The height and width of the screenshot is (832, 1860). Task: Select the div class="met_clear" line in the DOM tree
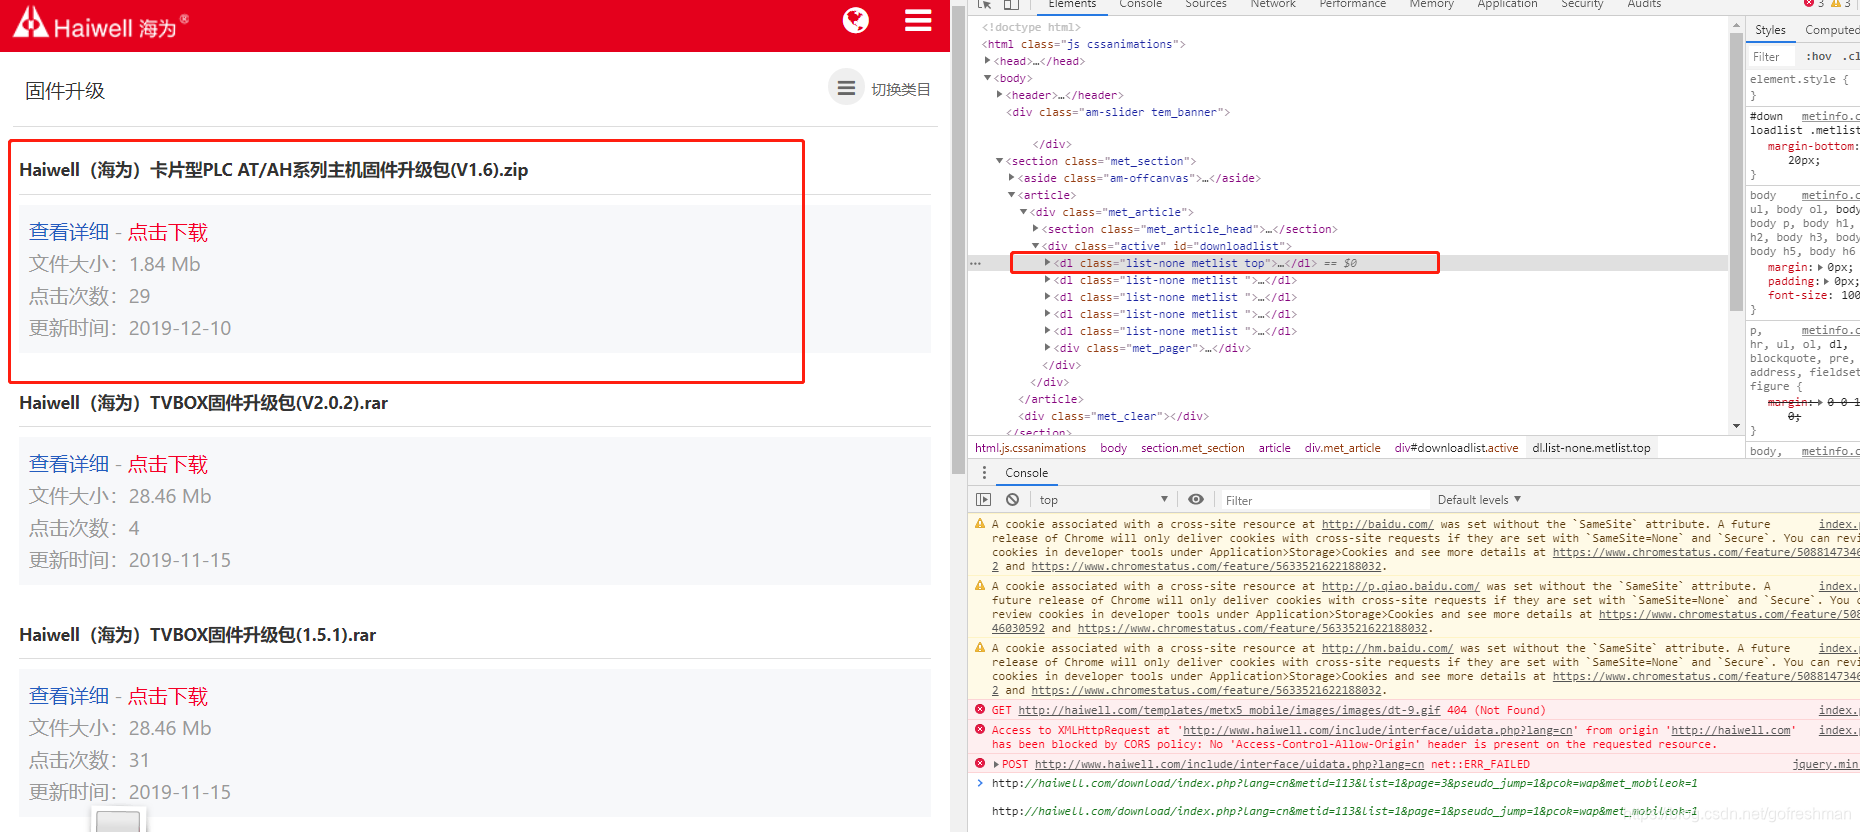click(1114, 416)
